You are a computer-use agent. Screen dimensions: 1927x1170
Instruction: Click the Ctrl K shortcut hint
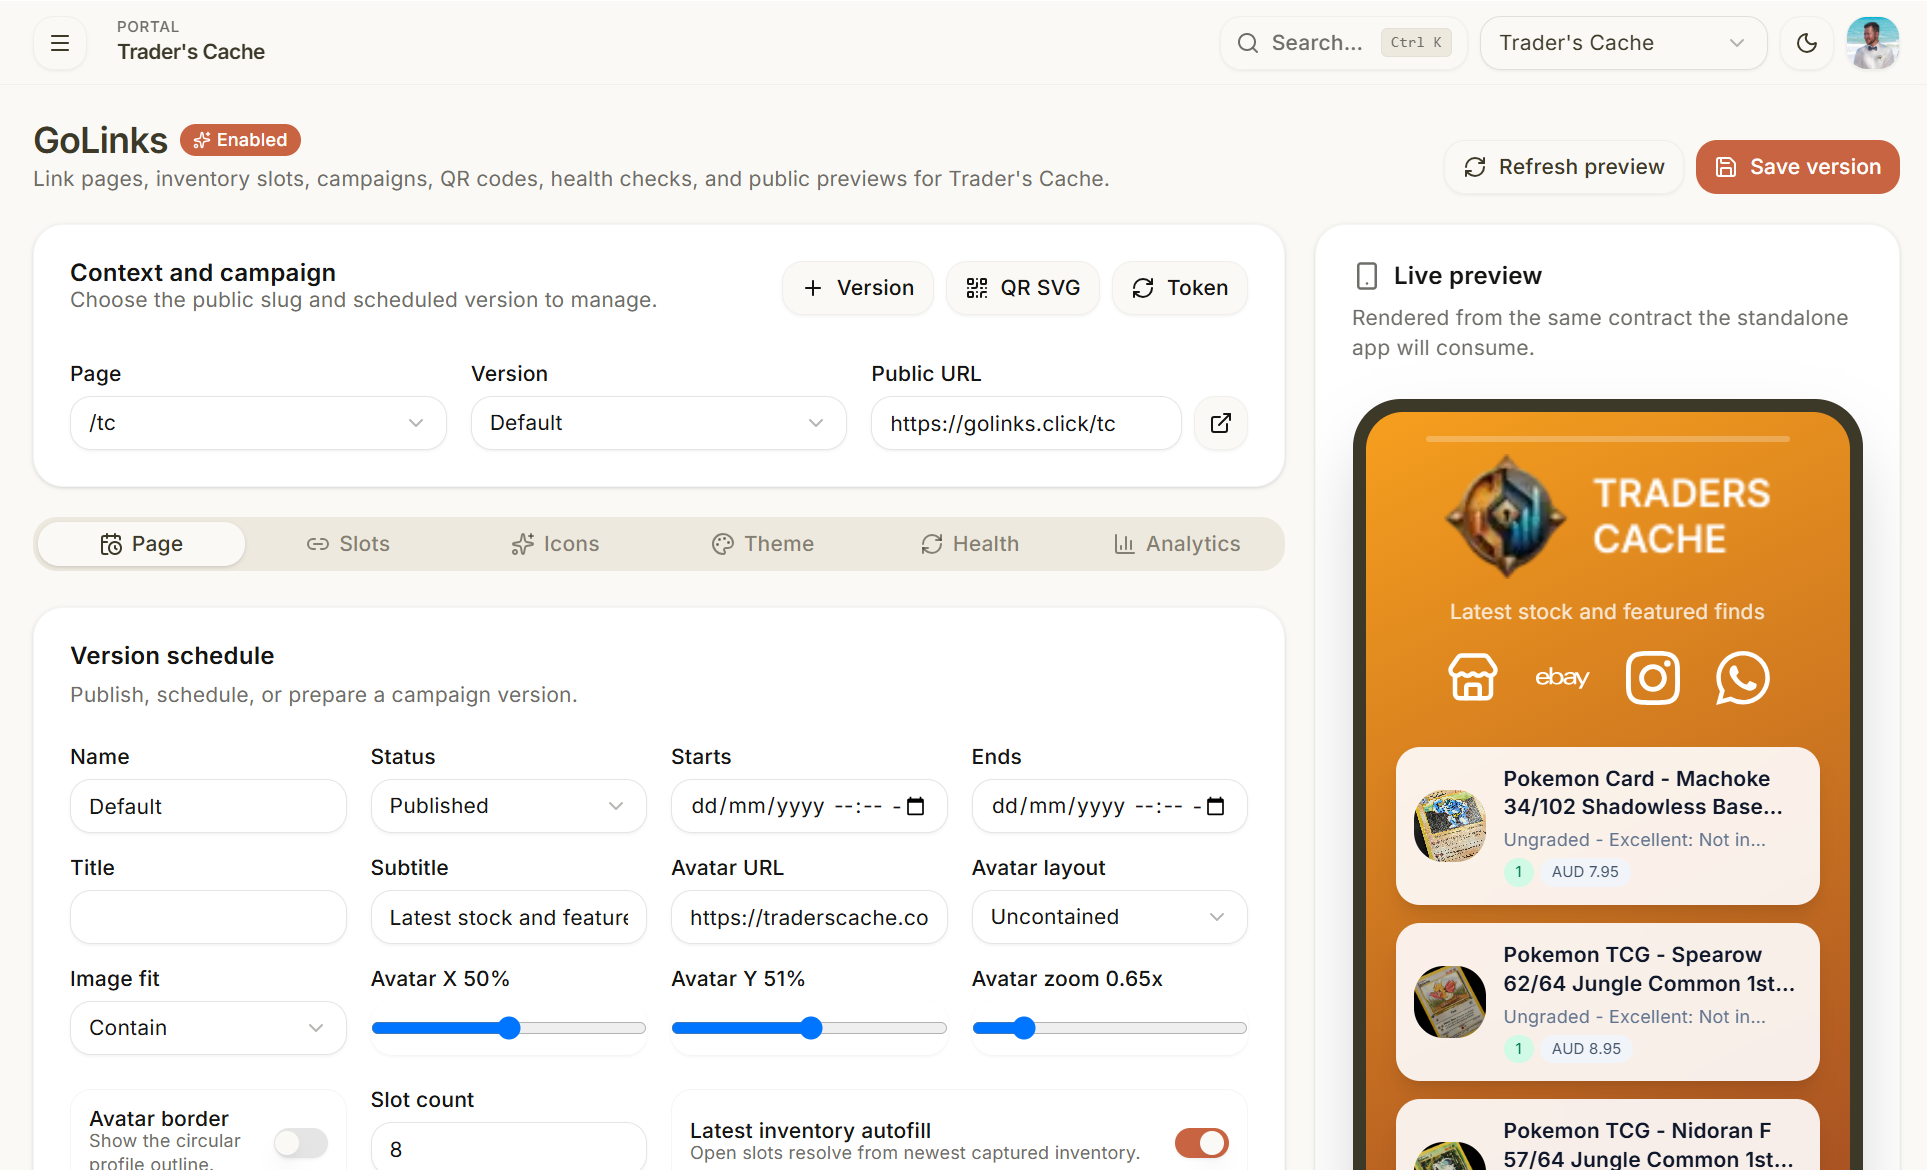(1416, 43)
